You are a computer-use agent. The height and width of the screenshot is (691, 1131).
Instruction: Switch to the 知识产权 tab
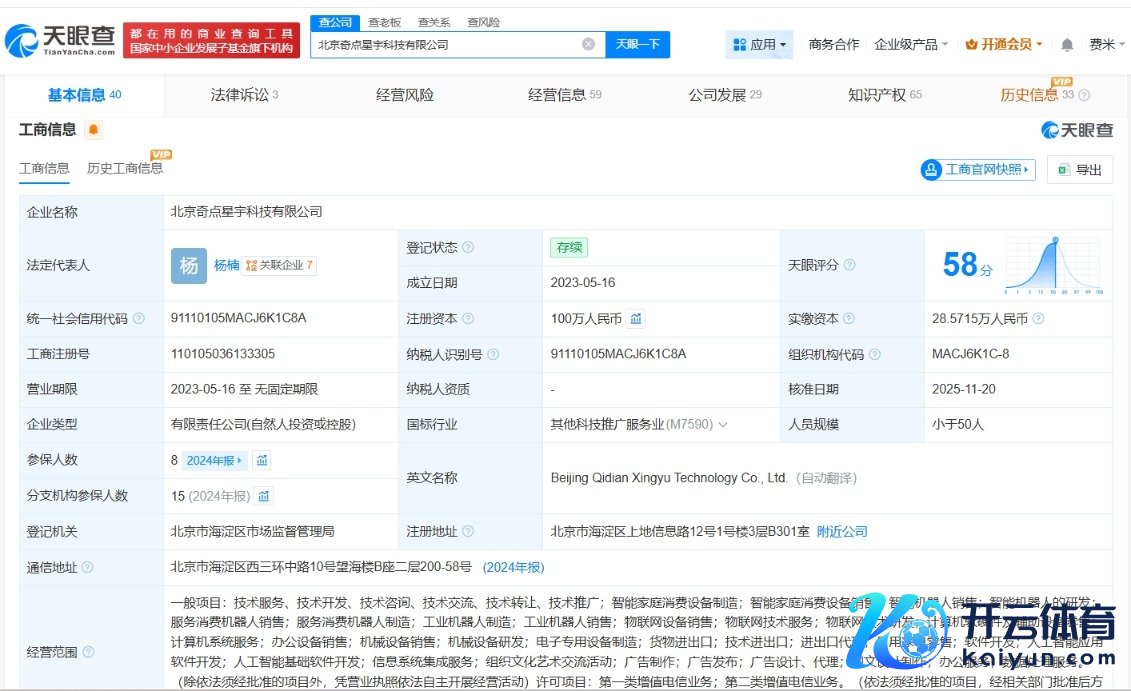884,95
